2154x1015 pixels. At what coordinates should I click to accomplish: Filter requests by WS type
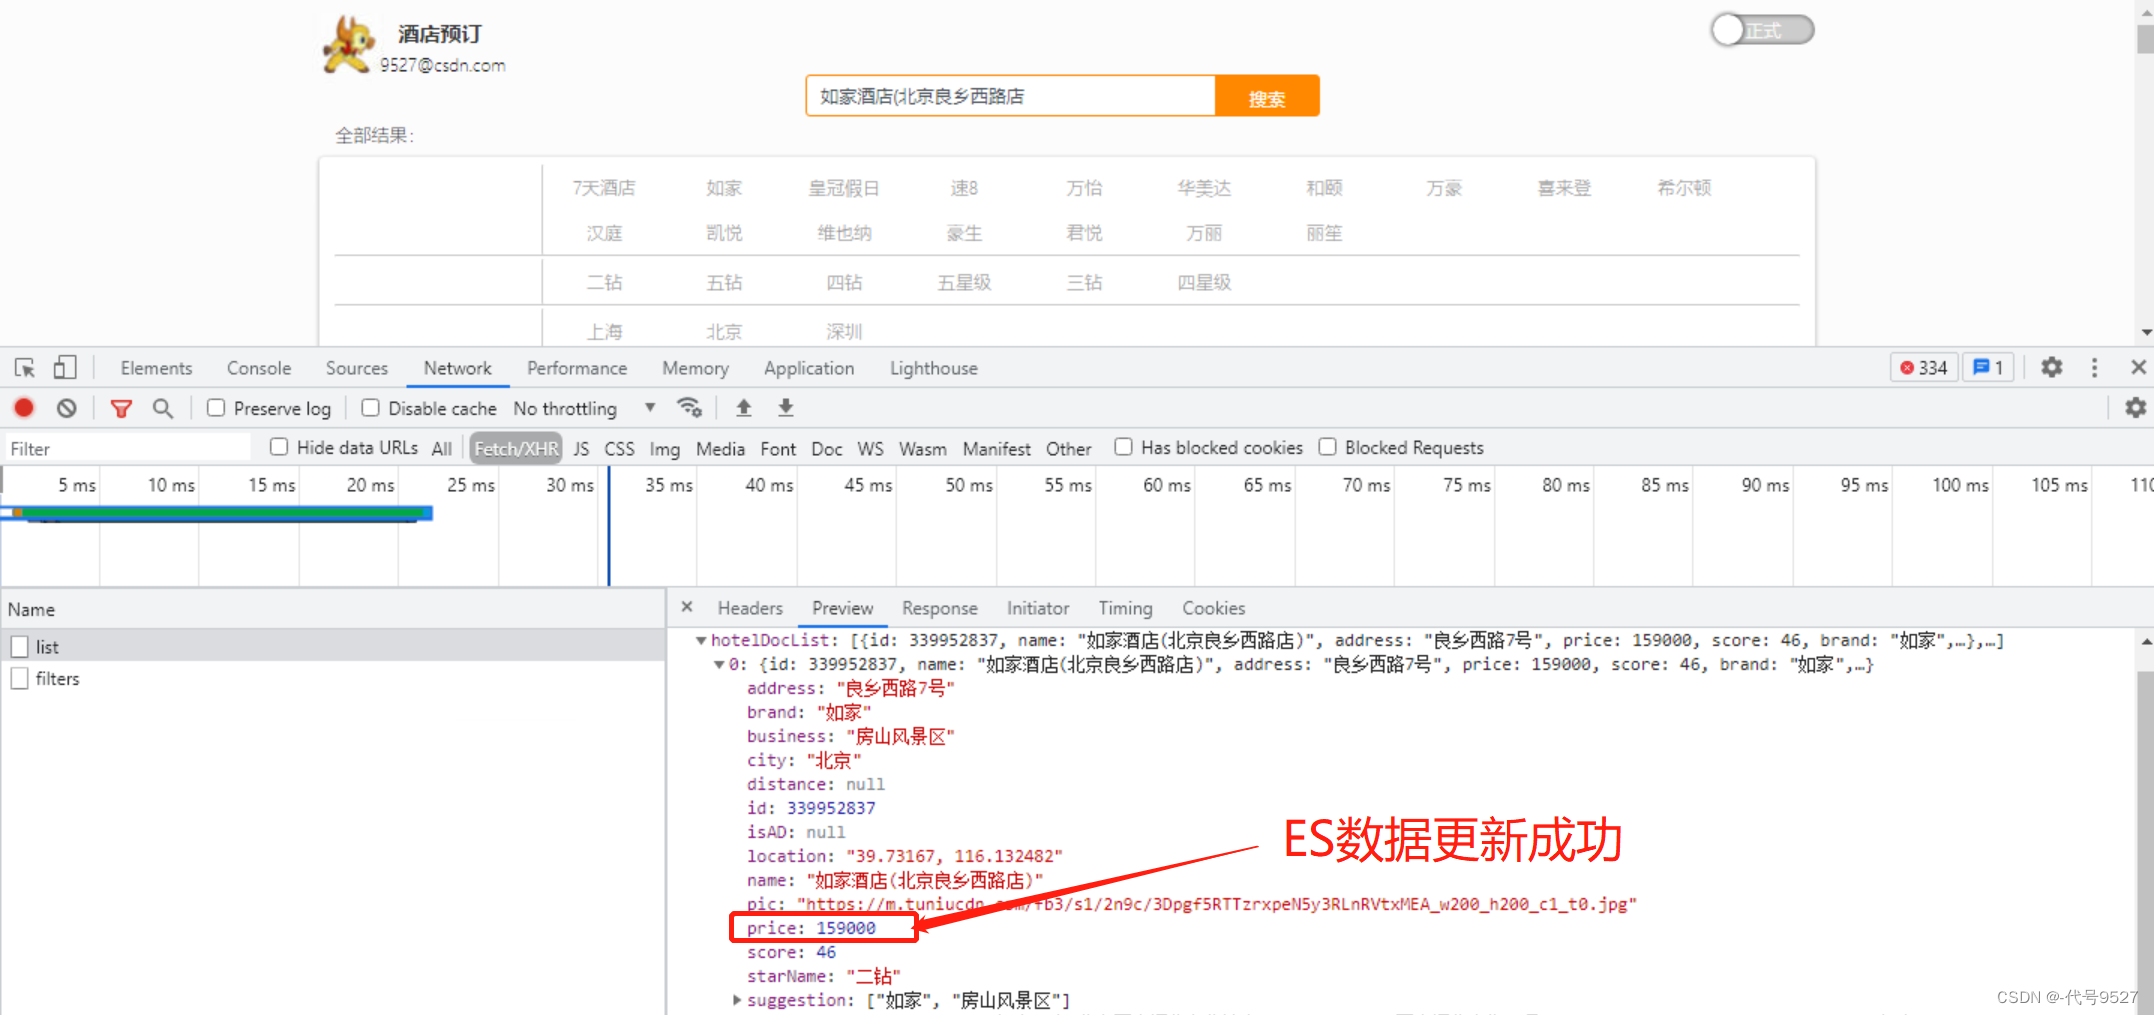870,449
